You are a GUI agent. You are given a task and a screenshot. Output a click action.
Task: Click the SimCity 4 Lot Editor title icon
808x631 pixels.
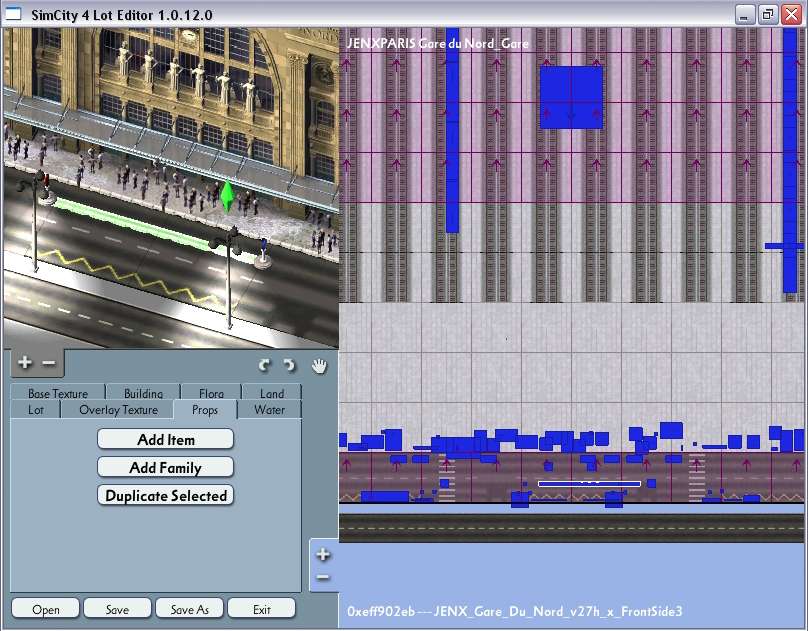tap(13, 14)
